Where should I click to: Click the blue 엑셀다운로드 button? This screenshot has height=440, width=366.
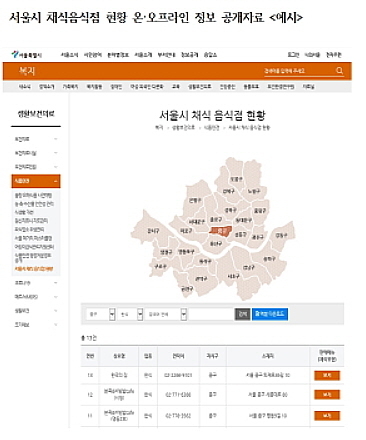pyautogui.click(x=270, y=314)
